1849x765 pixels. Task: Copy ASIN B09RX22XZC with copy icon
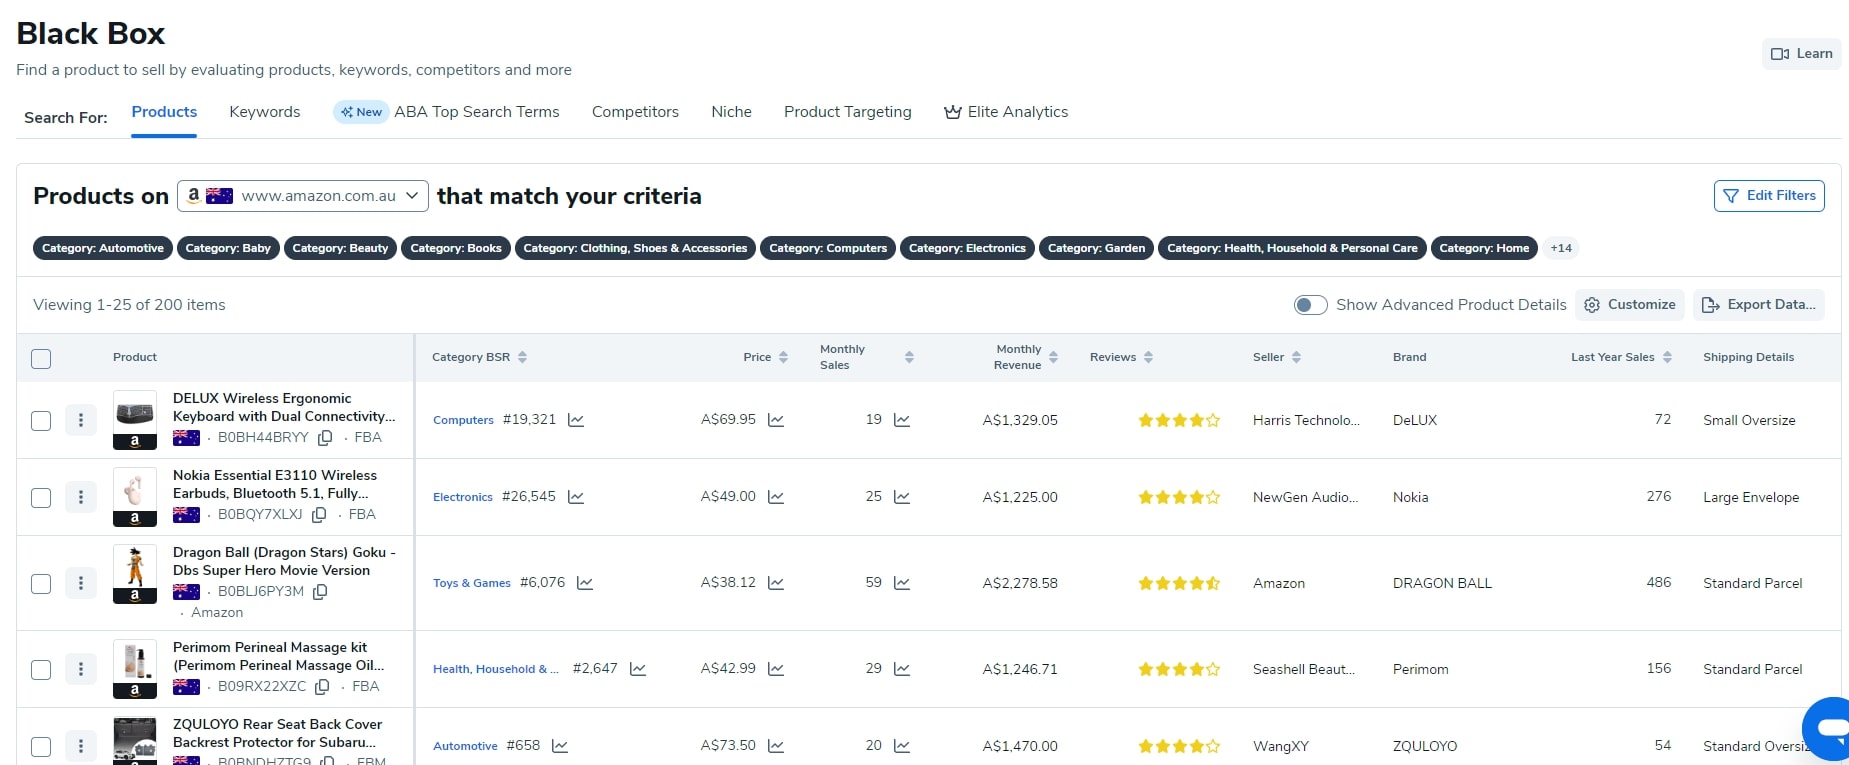point(322,687)
